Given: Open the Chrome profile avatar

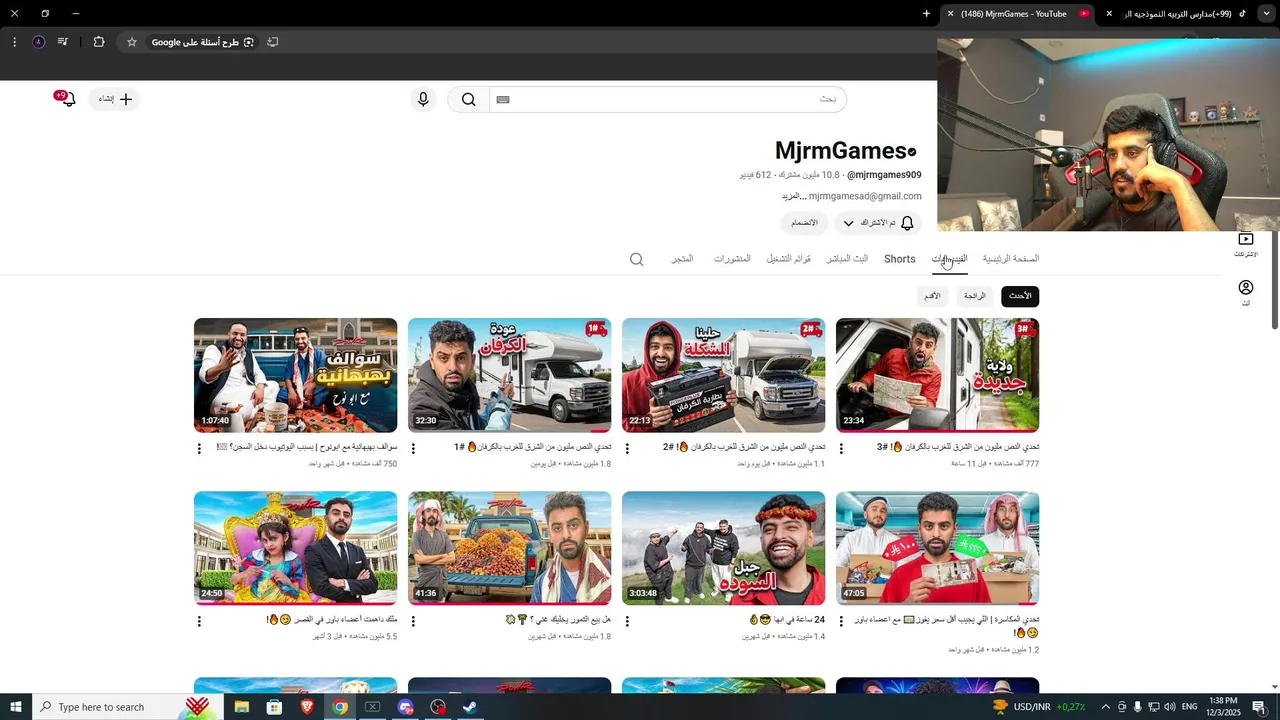Looking at the screenshot, I should click(38, 42).
